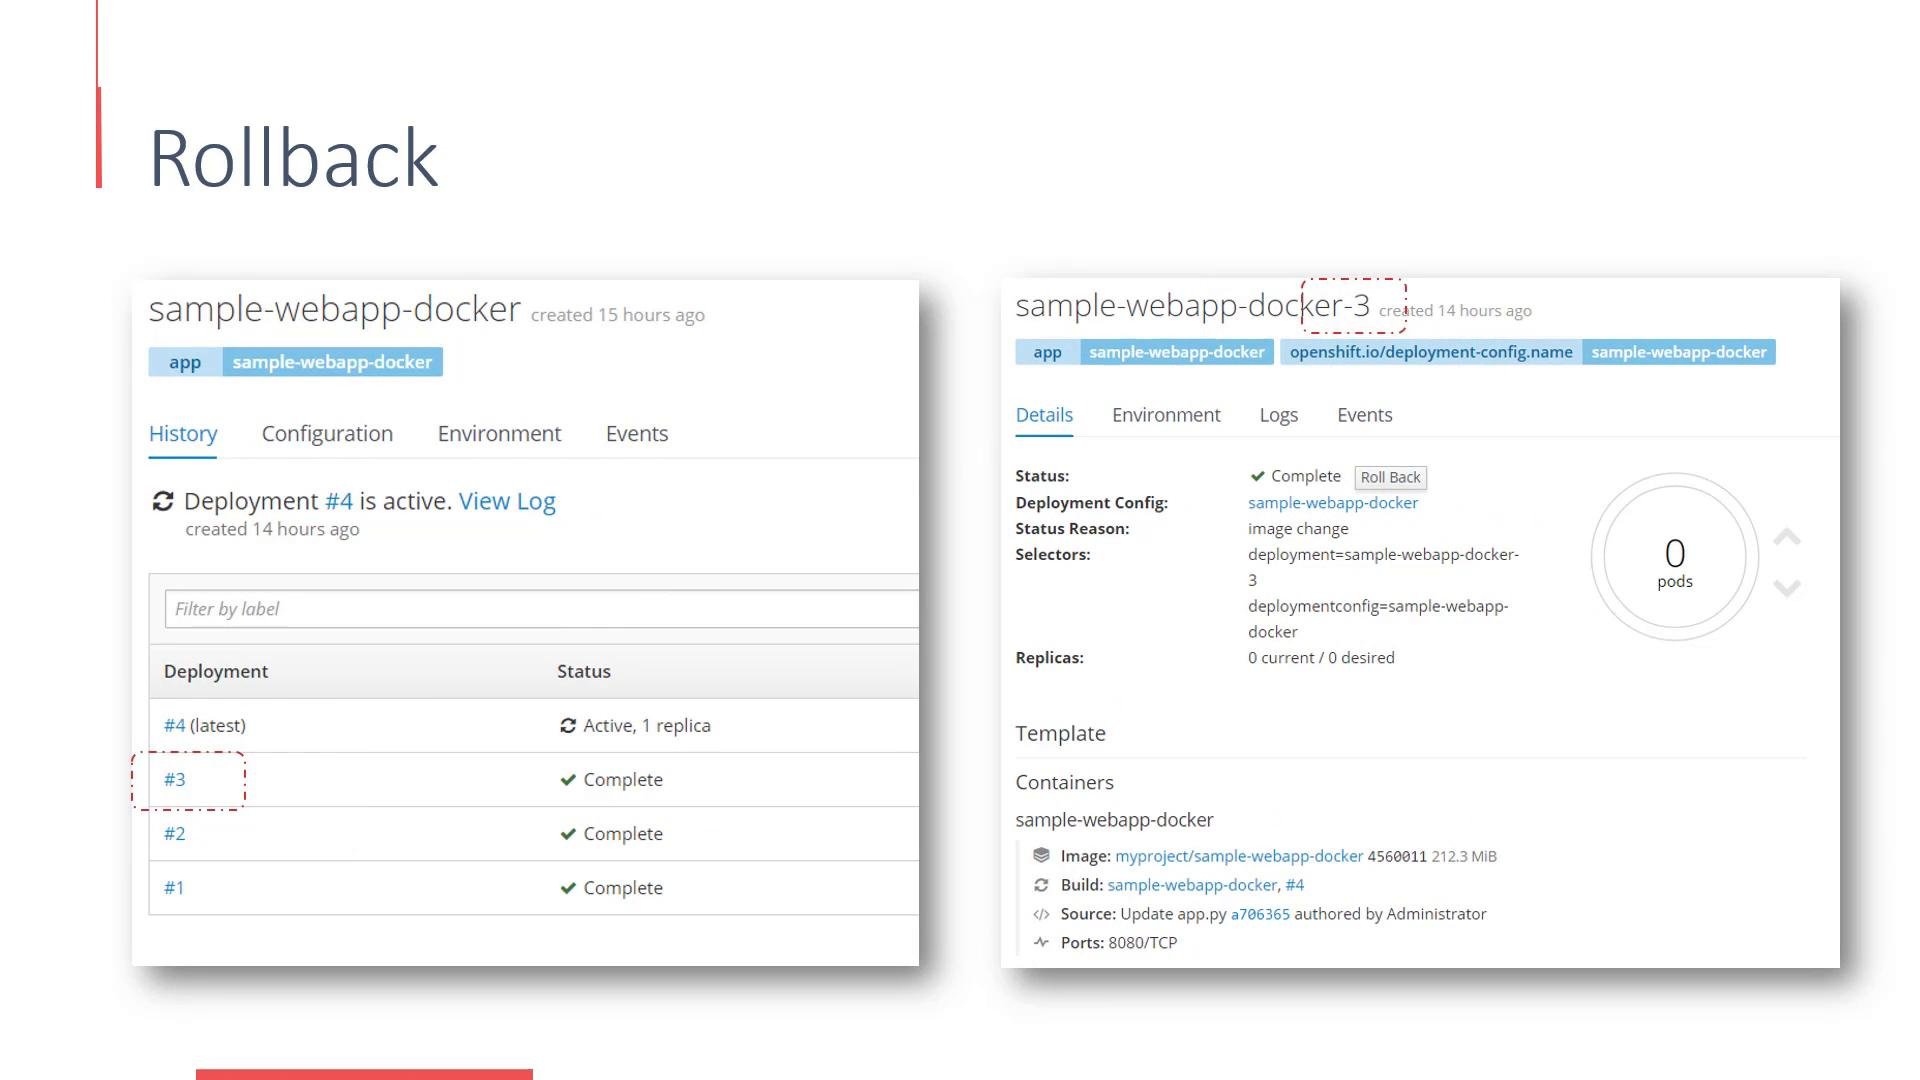
Task: Open the sample-webapp-docker Deployment Config link
Action: pyautogui.click(x=1333, y=503)
